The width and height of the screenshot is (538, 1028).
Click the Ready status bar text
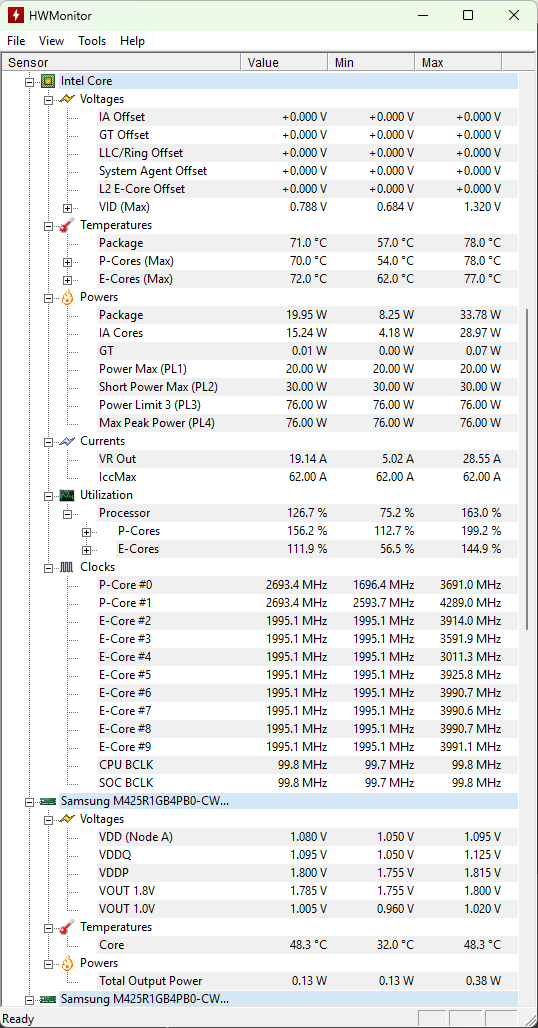point(18,1019)
